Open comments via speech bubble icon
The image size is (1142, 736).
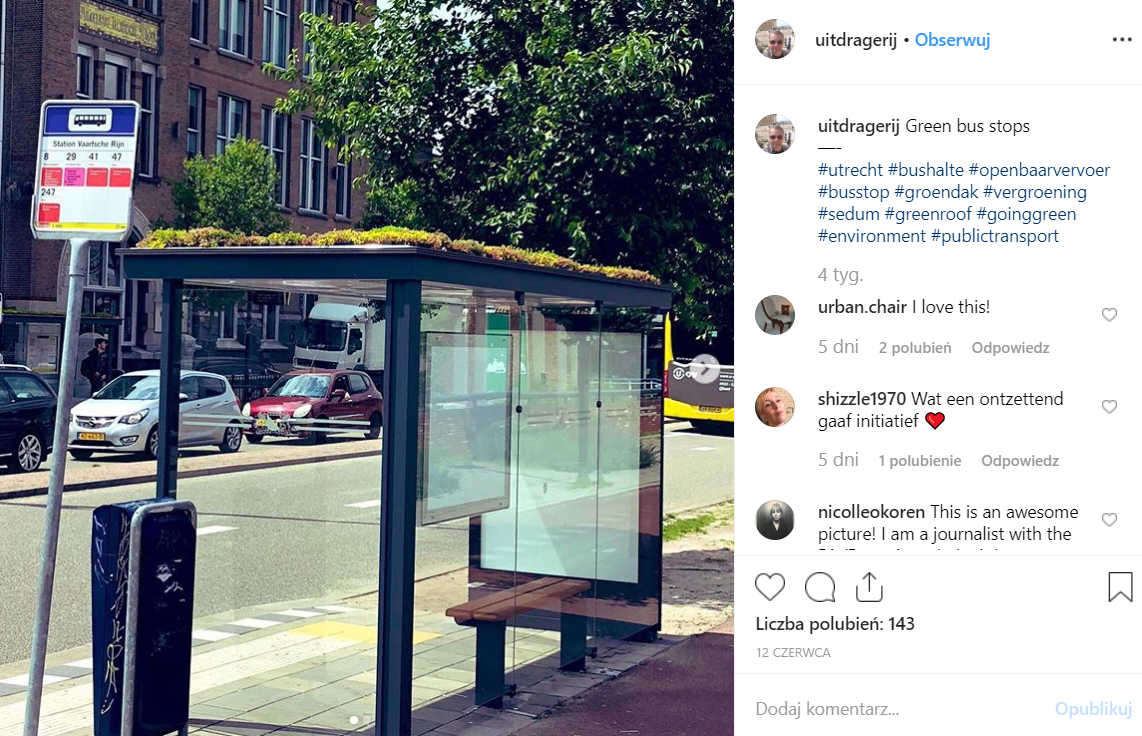pos(819,587)
